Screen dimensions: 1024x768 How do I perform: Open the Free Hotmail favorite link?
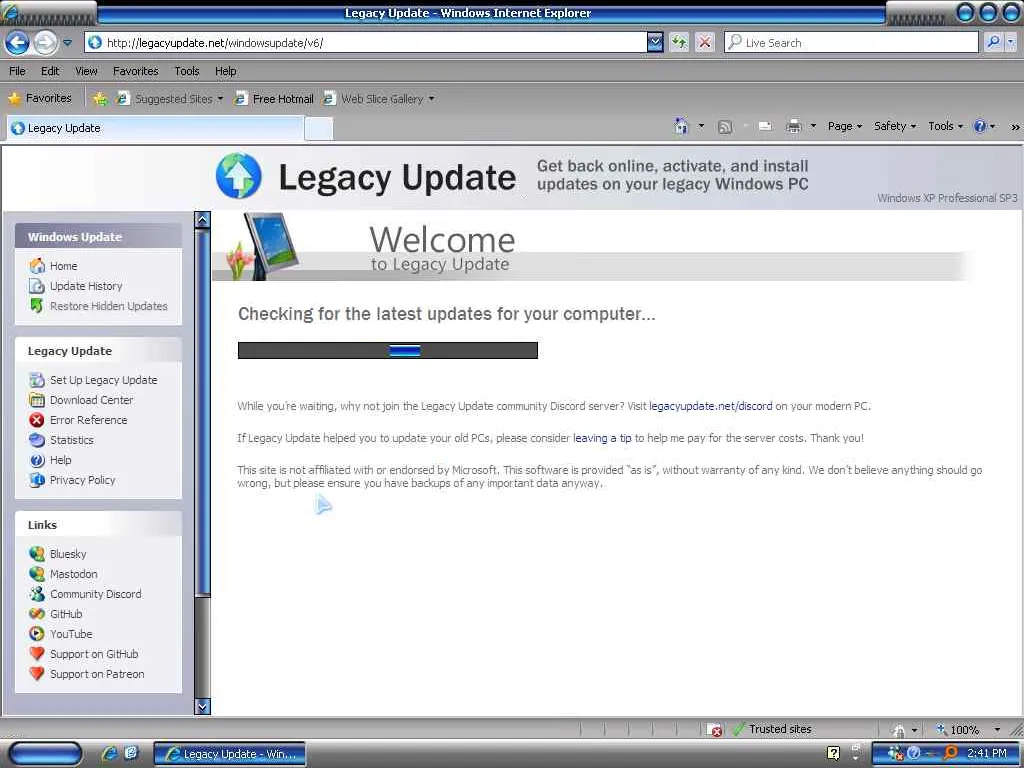click(274, 99)
